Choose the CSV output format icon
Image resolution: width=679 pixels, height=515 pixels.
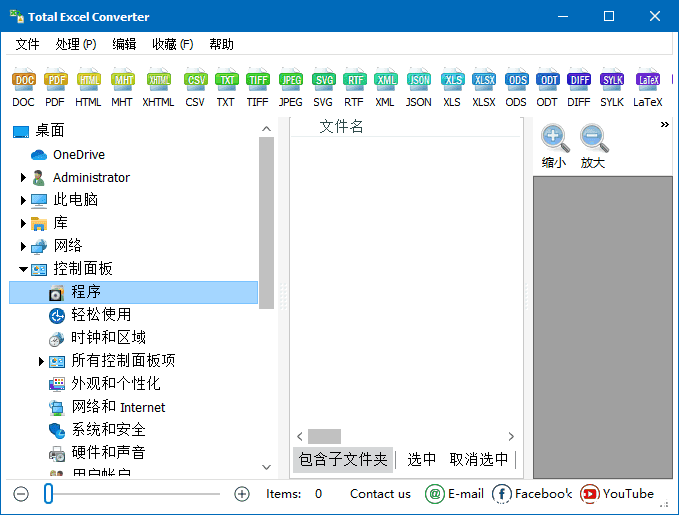tap(197, 86)
